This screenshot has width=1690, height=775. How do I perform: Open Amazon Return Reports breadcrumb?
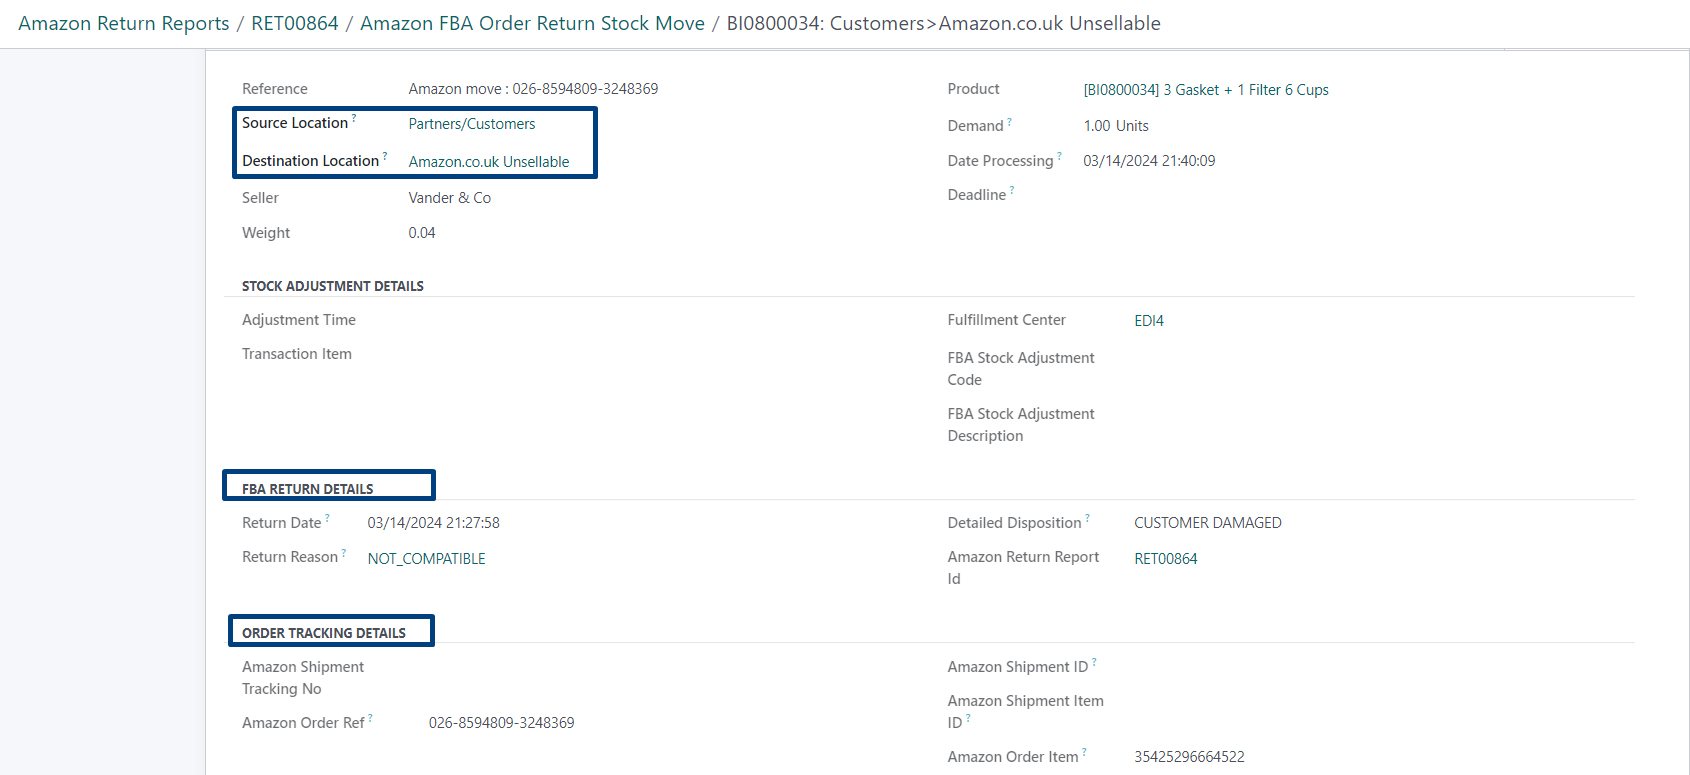point(124,23)
